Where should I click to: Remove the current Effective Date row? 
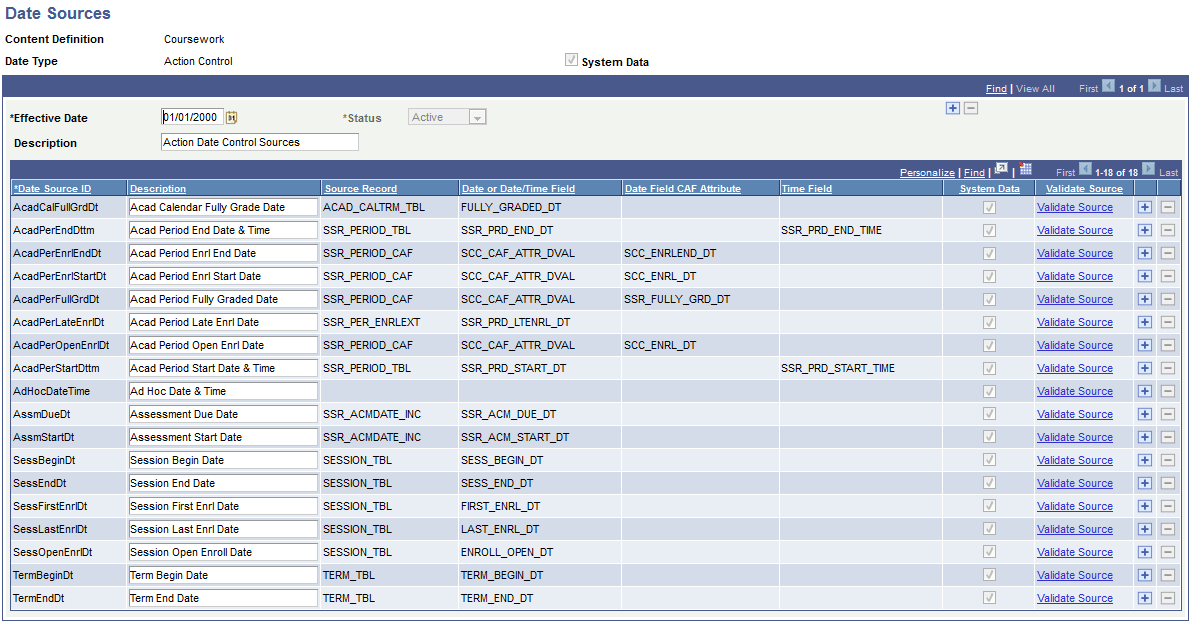pos(970,108)
